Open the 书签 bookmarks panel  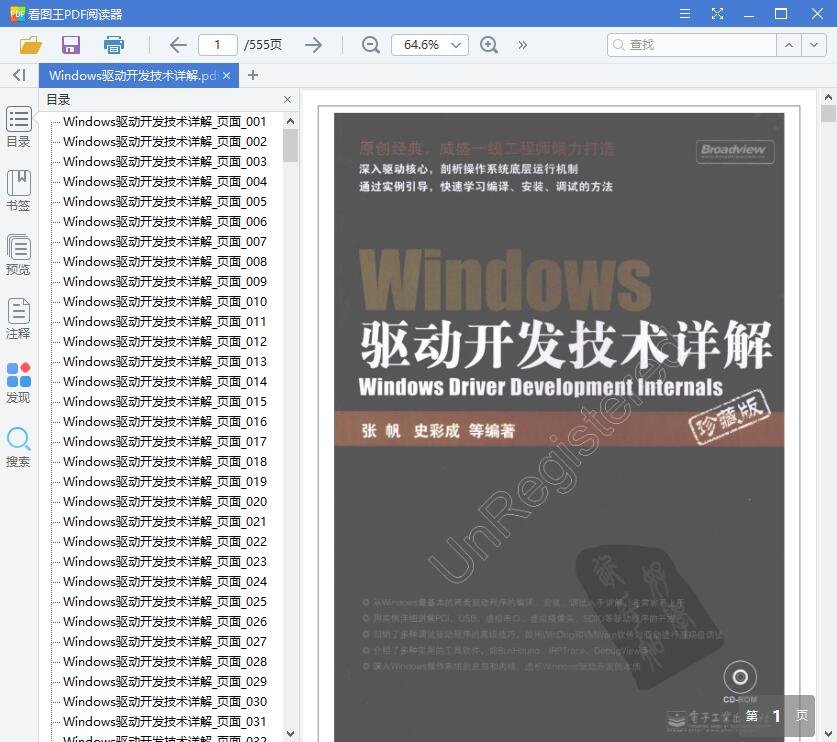pyautogui.click(x=19, y=191)
